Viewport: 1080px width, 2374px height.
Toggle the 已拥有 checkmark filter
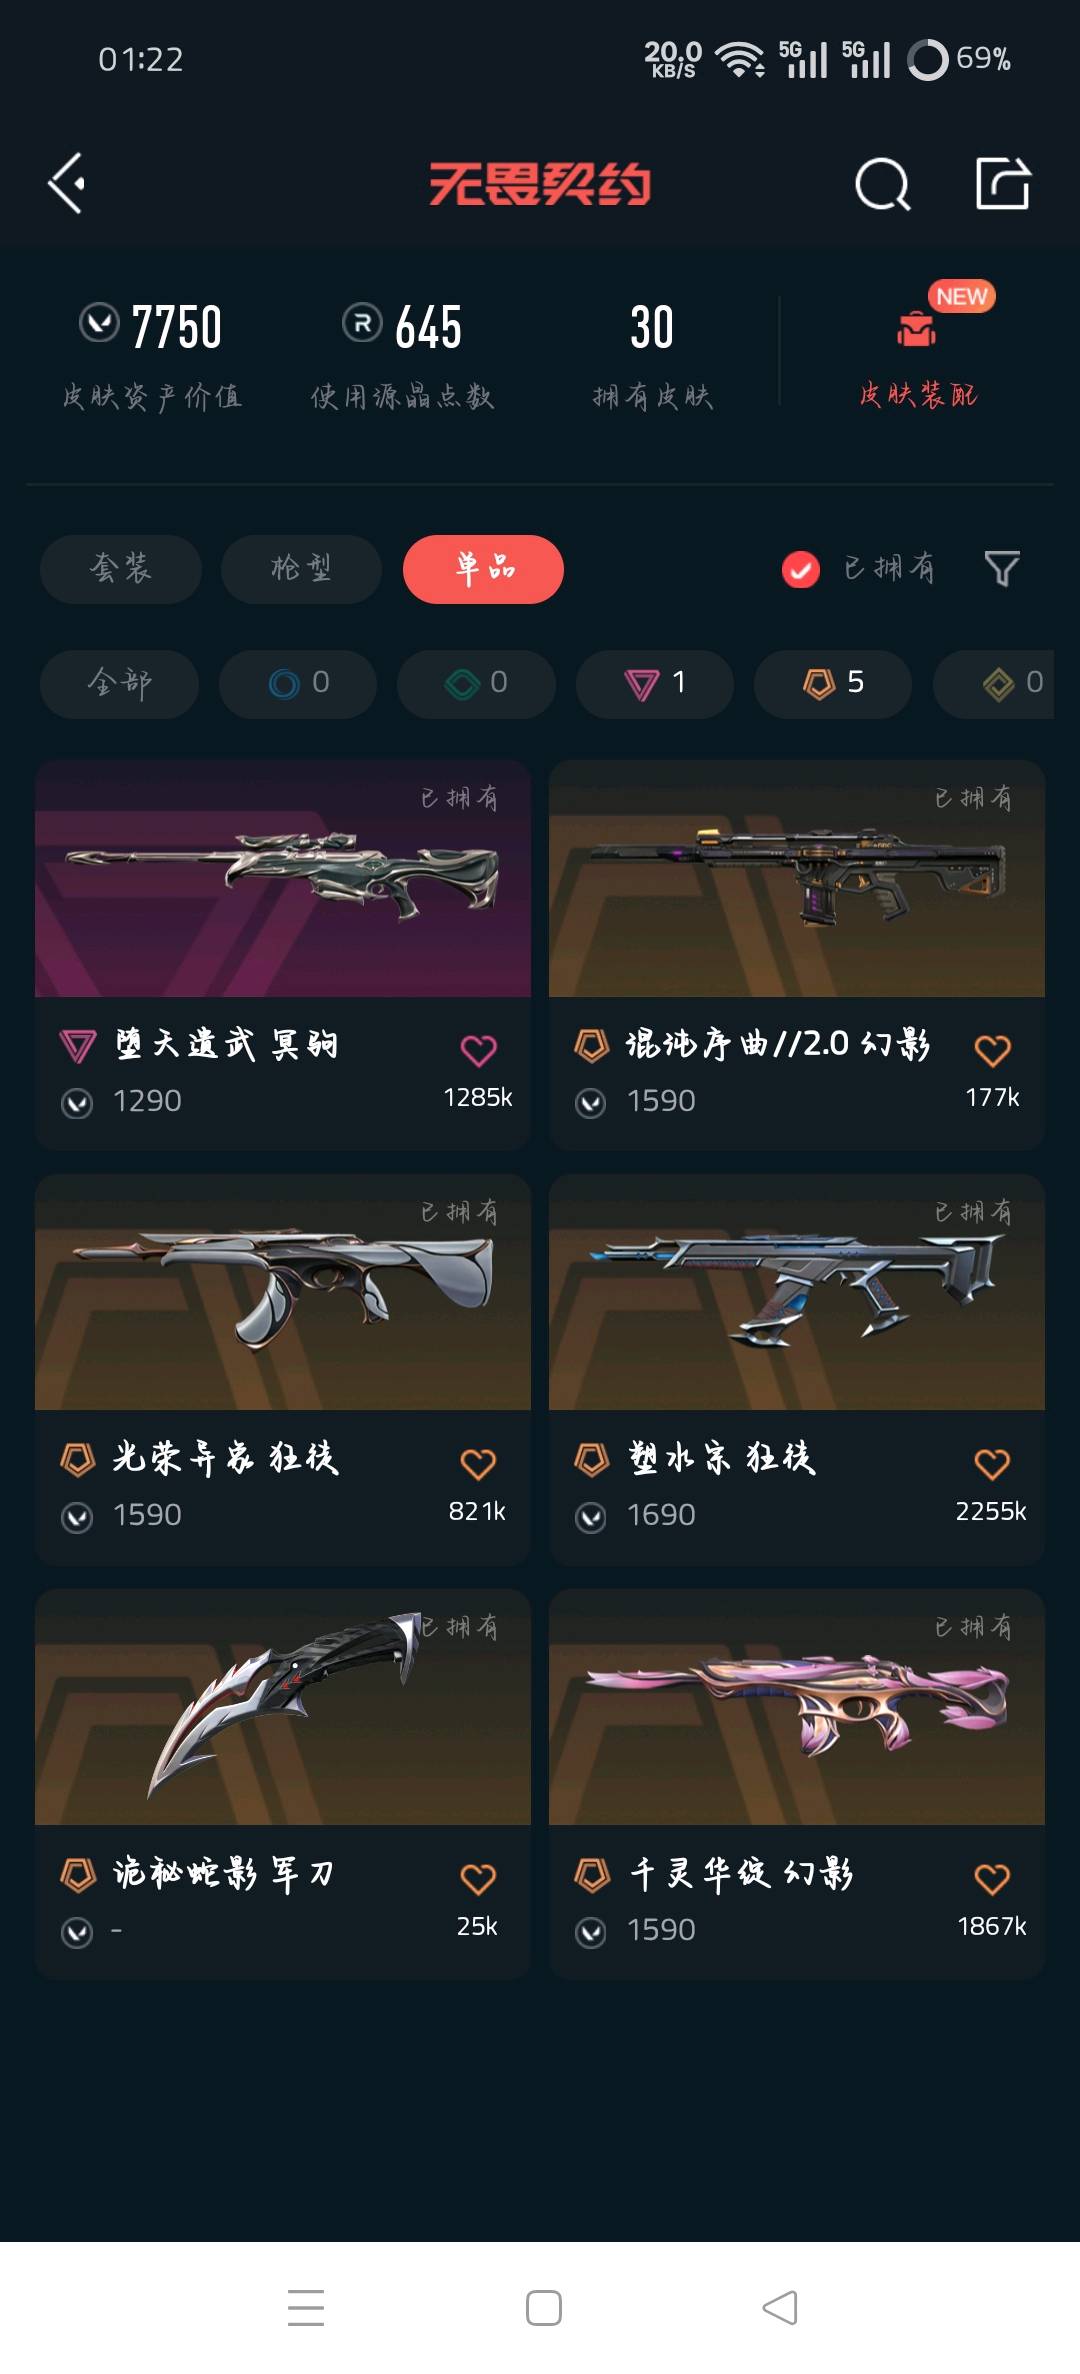pyautogui.click(x=800, y=569)
